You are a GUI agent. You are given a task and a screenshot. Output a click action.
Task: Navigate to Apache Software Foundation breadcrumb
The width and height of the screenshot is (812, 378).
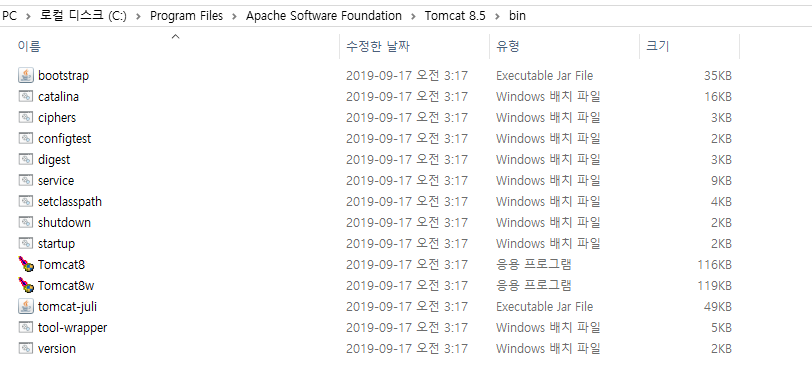point(324,16)
